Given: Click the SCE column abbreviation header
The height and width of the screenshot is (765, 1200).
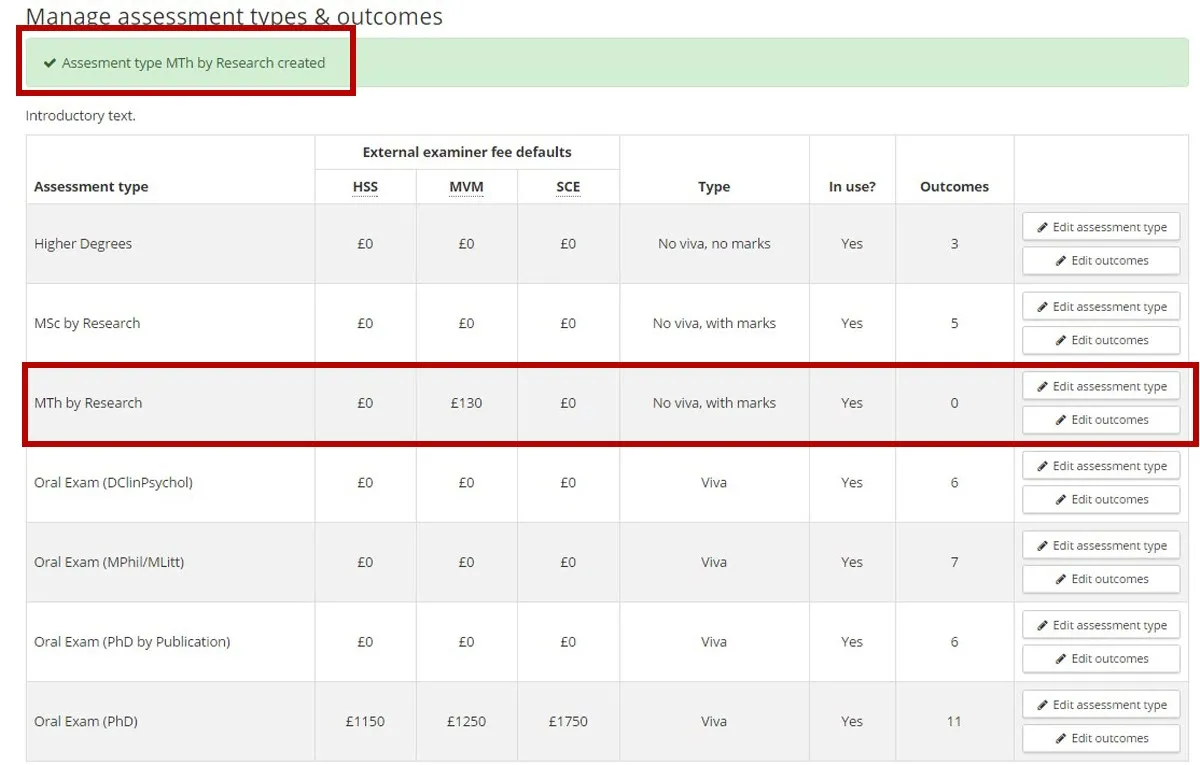Looking at the screenshot, I should [x=568, y=187].
